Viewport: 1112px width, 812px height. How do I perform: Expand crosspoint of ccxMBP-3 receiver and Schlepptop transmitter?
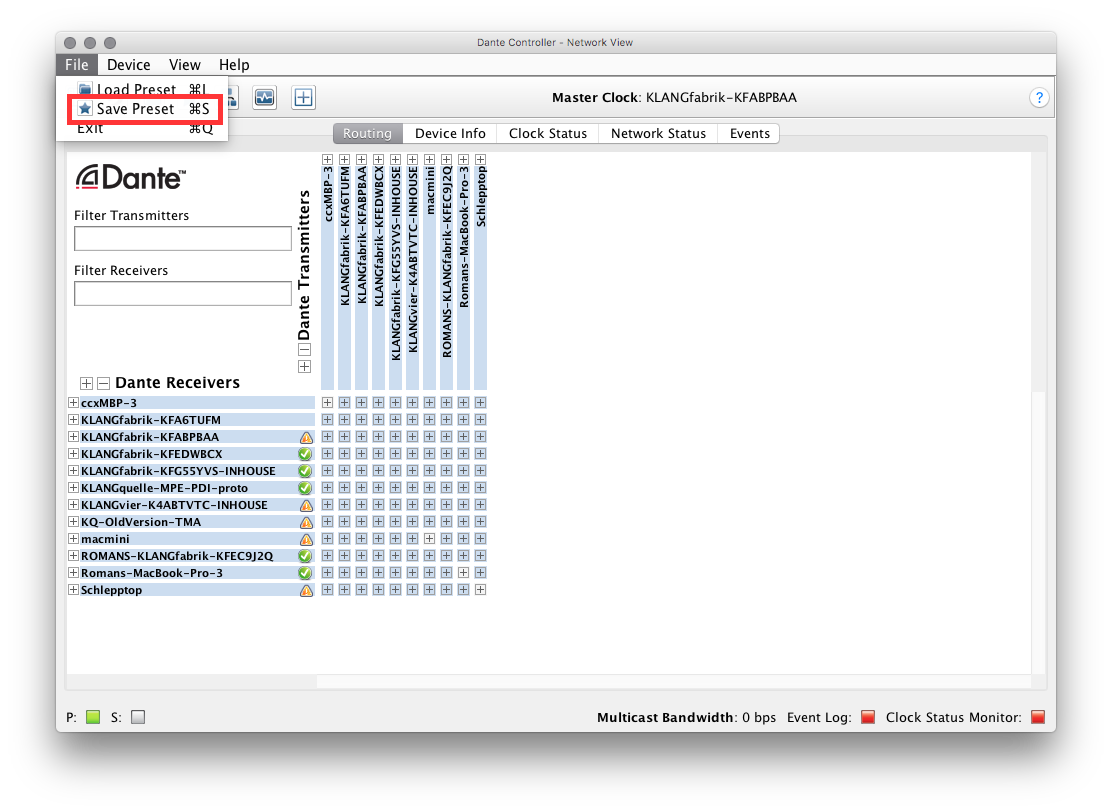pyautogui.click(x=480, y=402)
